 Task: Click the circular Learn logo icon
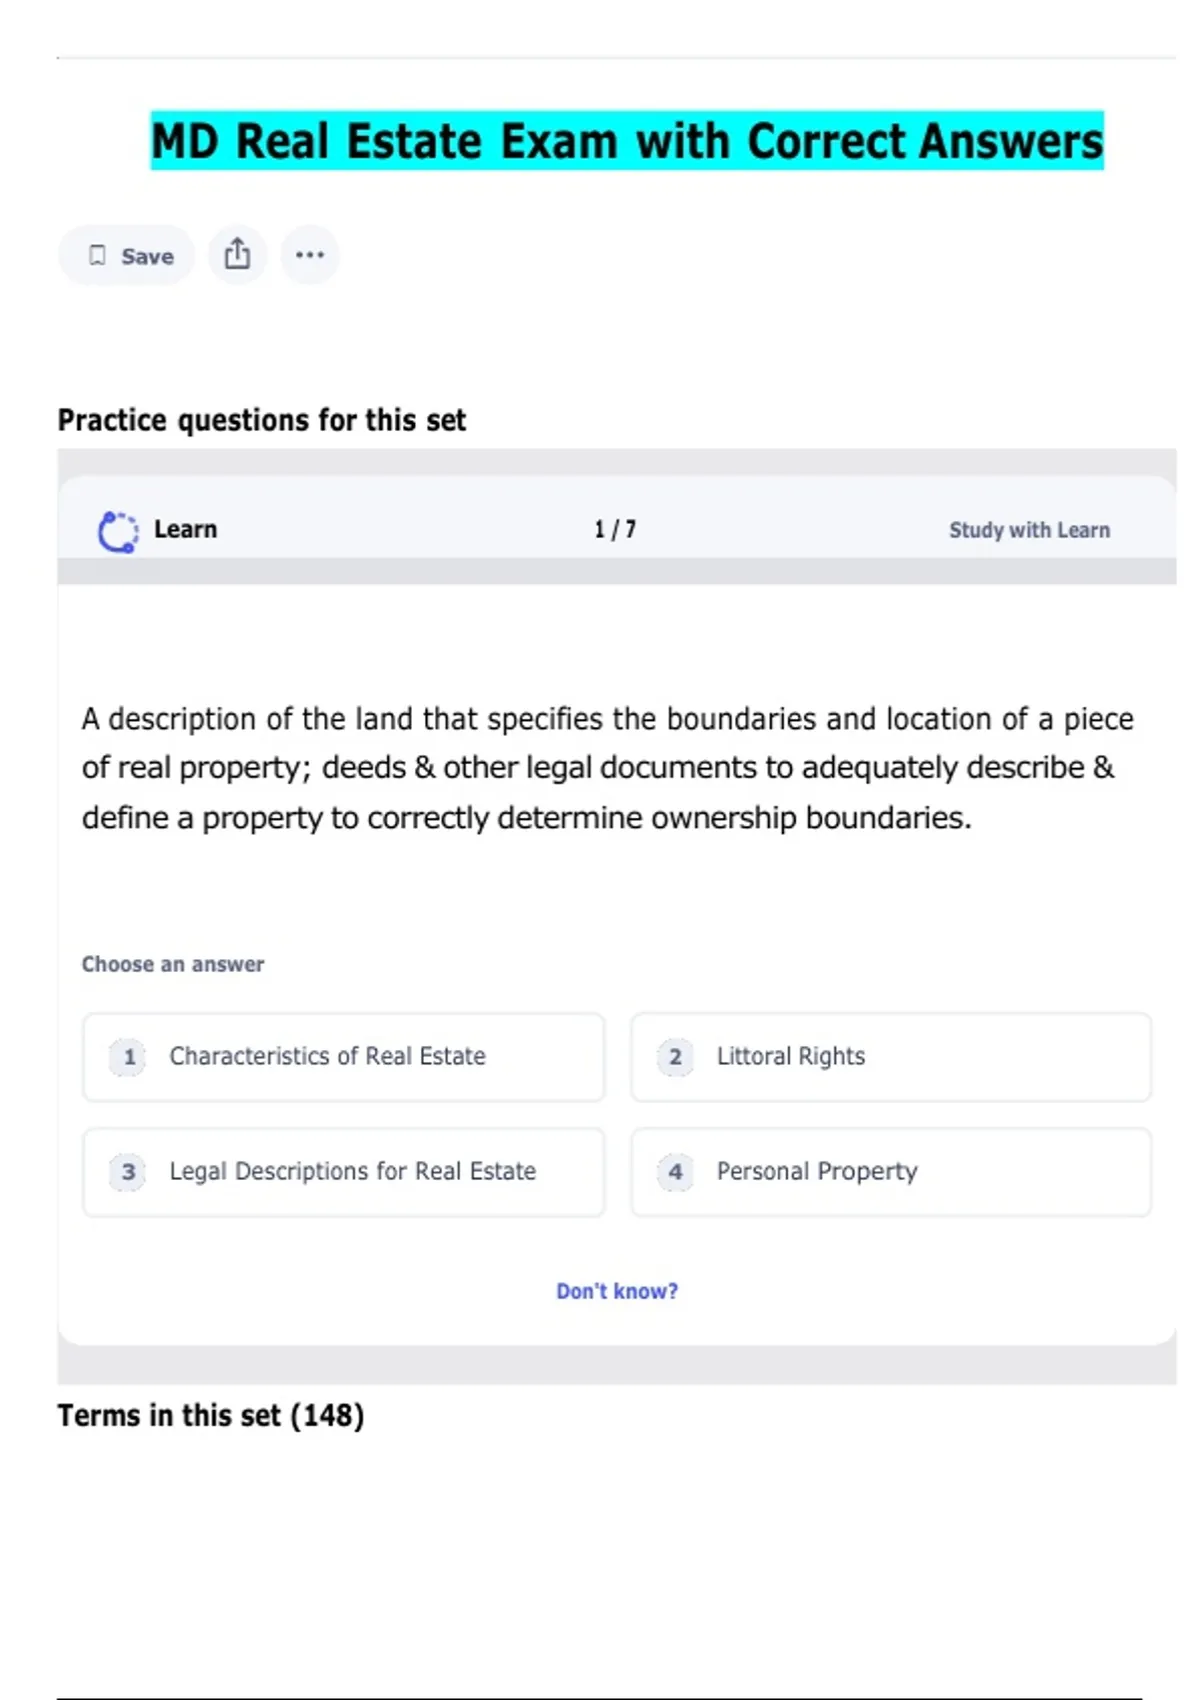(118, 531)
